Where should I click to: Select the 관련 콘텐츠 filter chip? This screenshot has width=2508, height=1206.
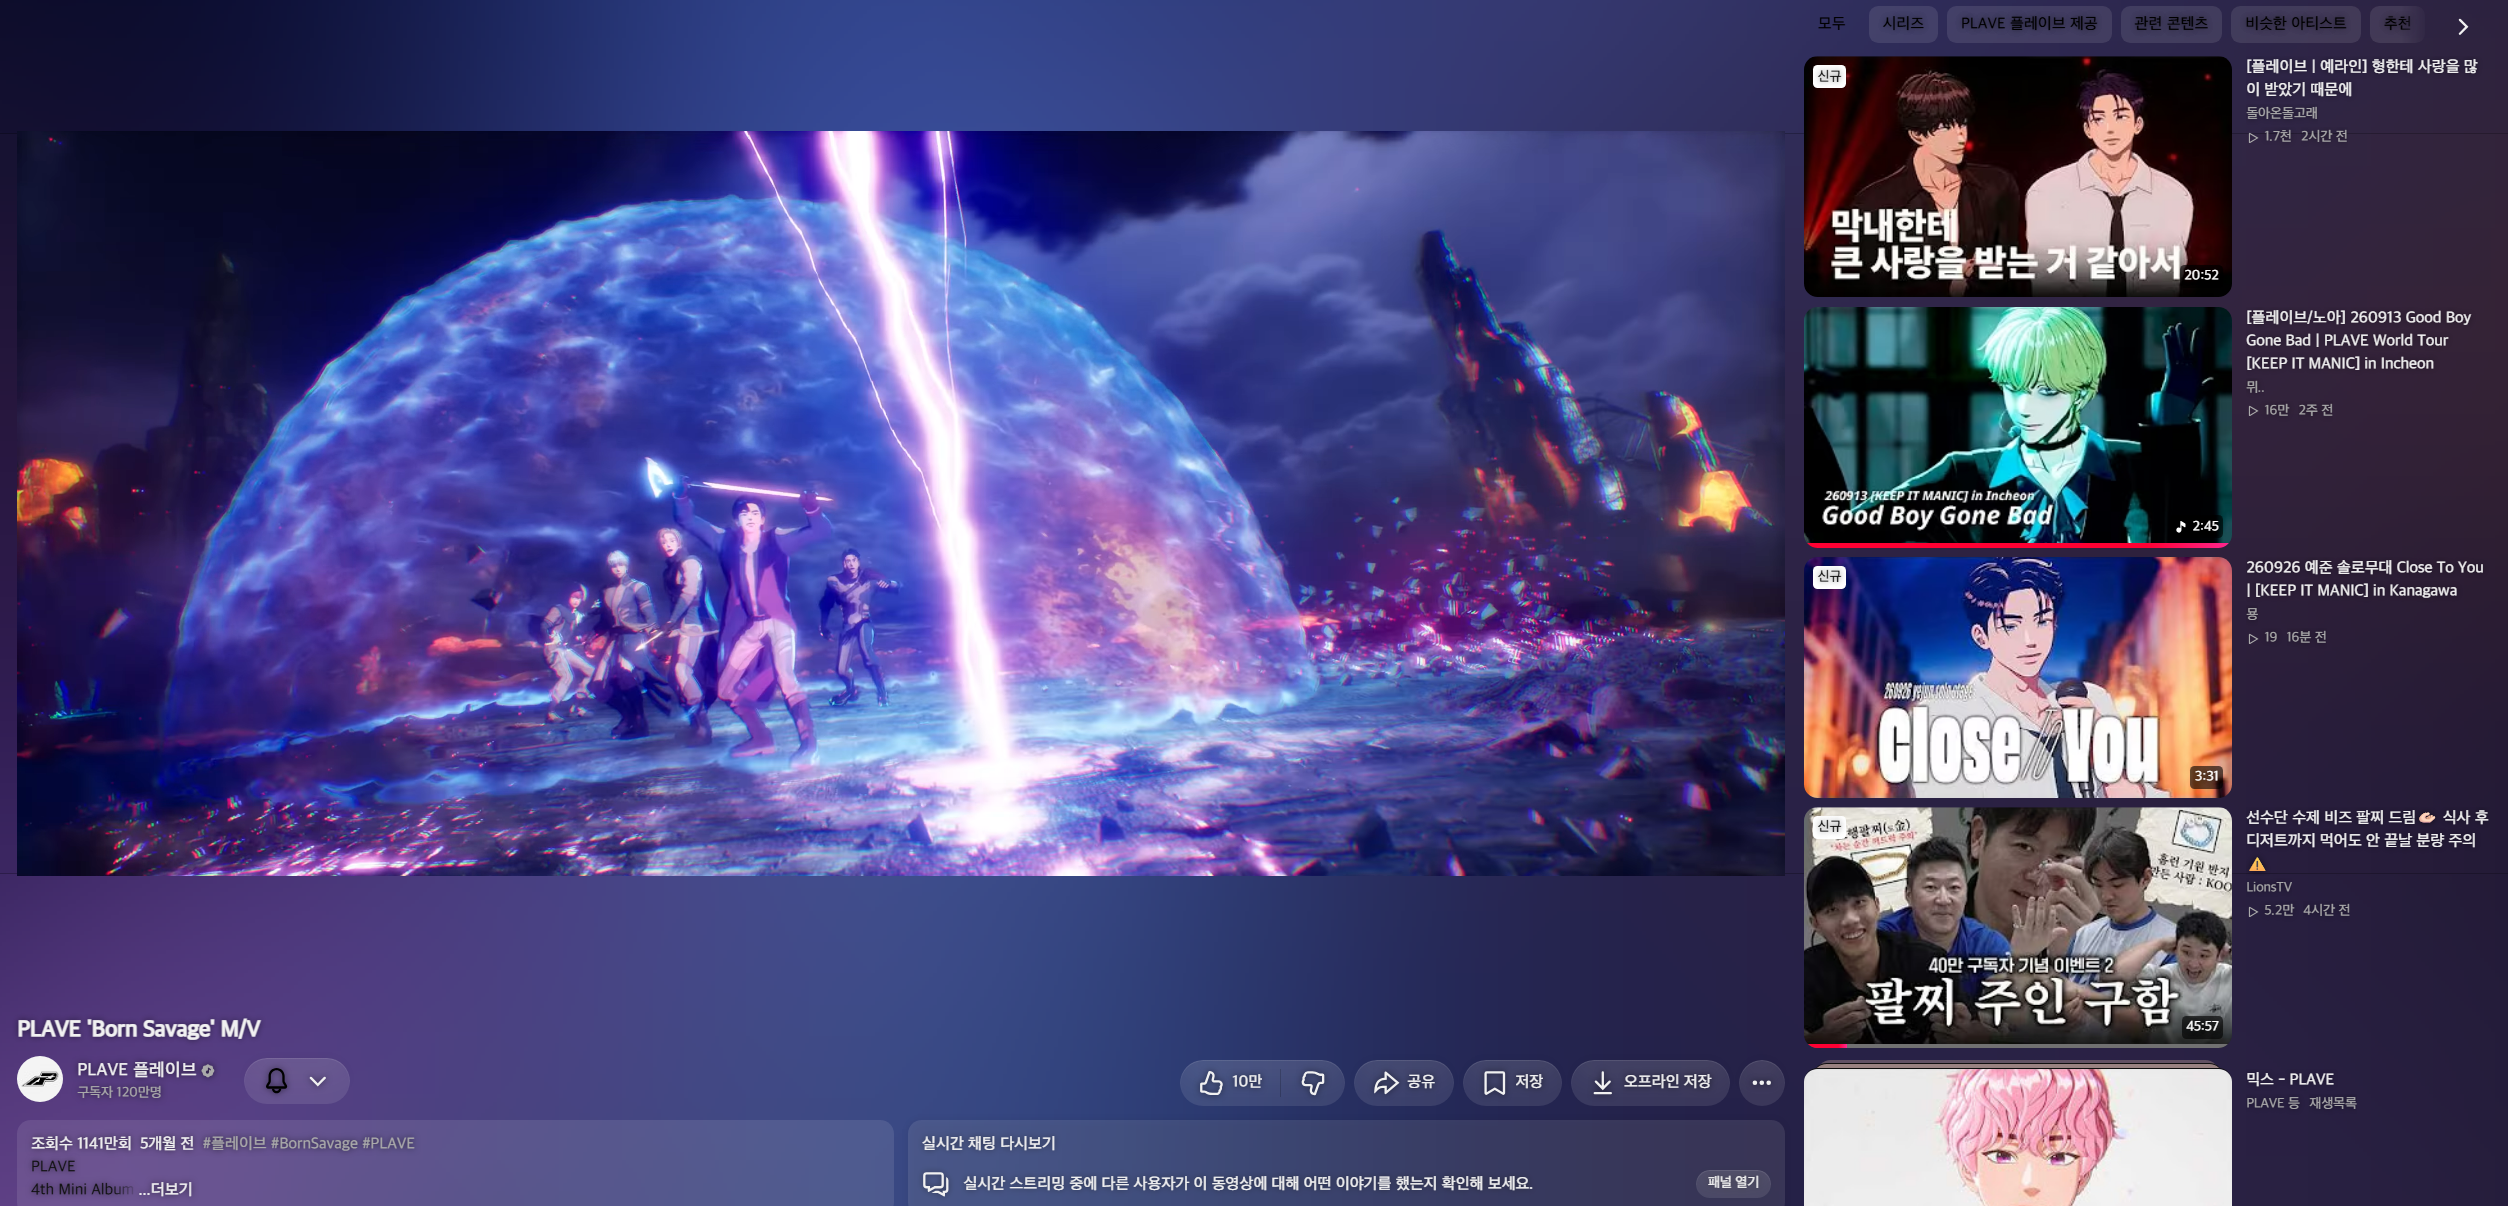2171,23
